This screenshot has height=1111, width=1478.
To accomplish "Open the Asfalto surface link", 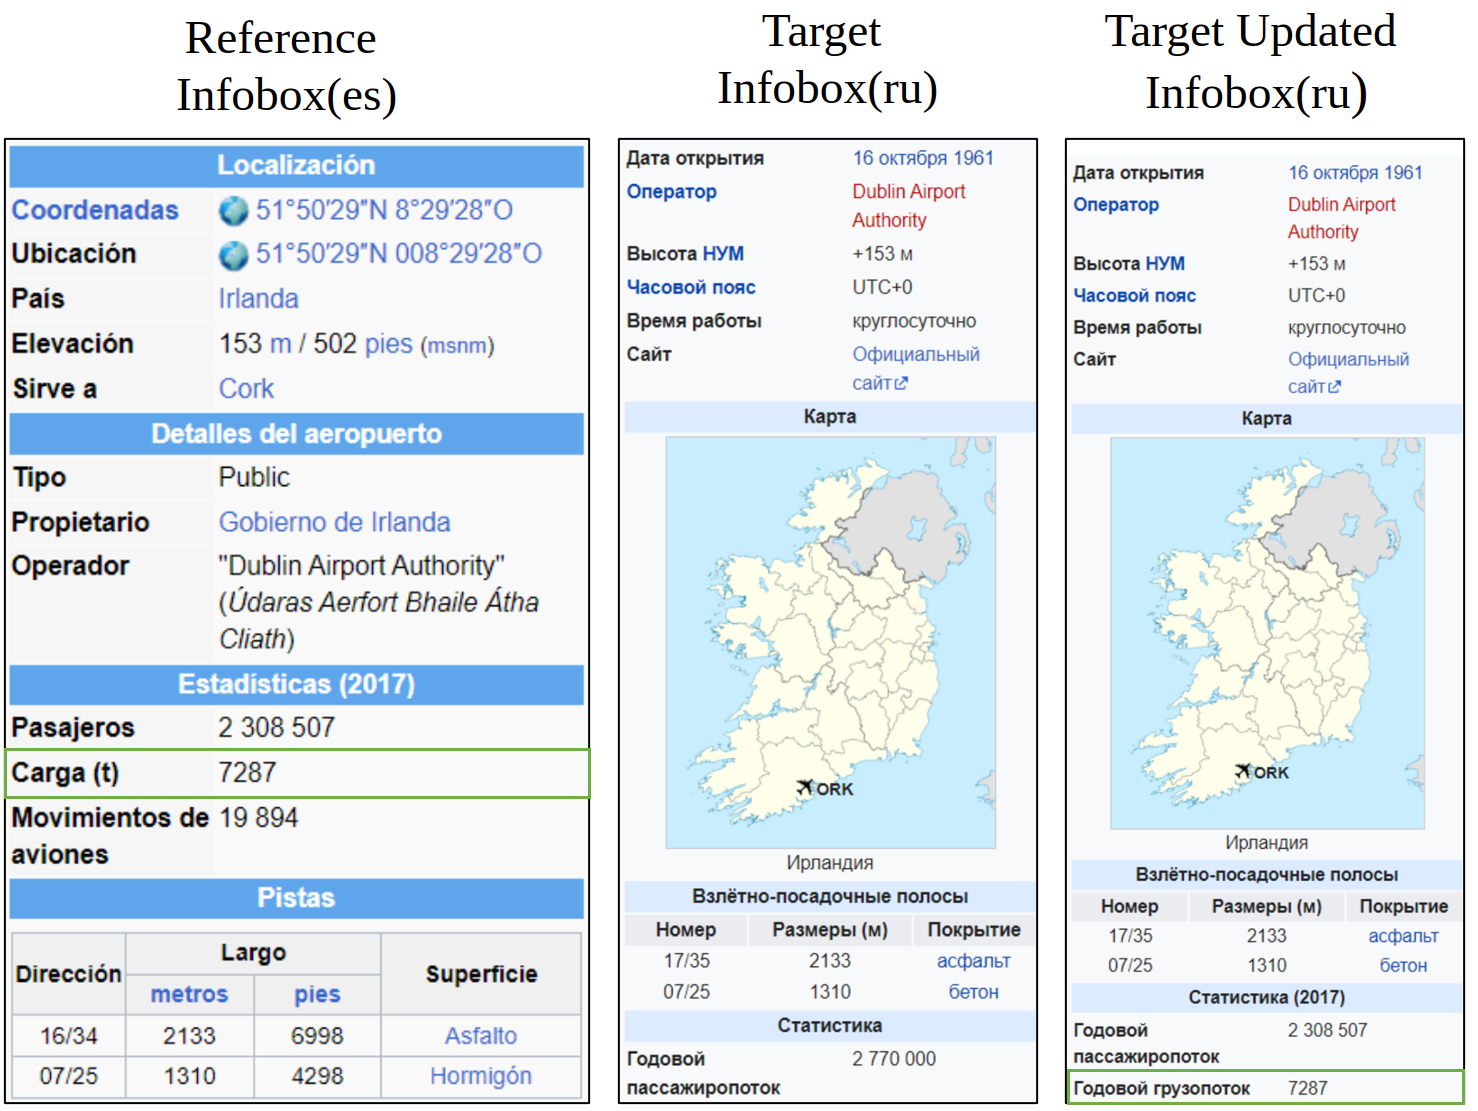I will click(481, 1036).
